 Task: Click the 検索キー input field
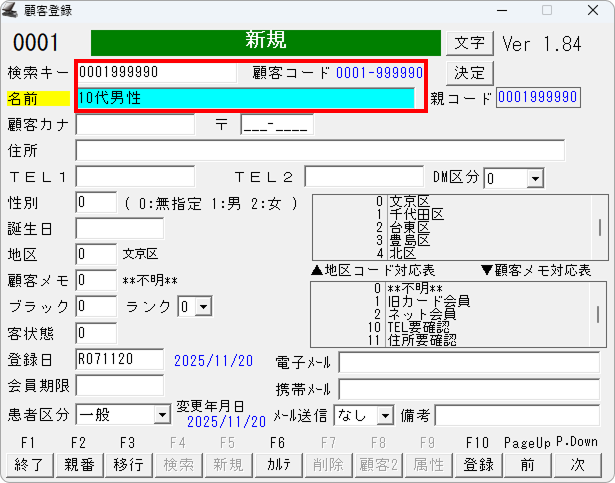155,73
